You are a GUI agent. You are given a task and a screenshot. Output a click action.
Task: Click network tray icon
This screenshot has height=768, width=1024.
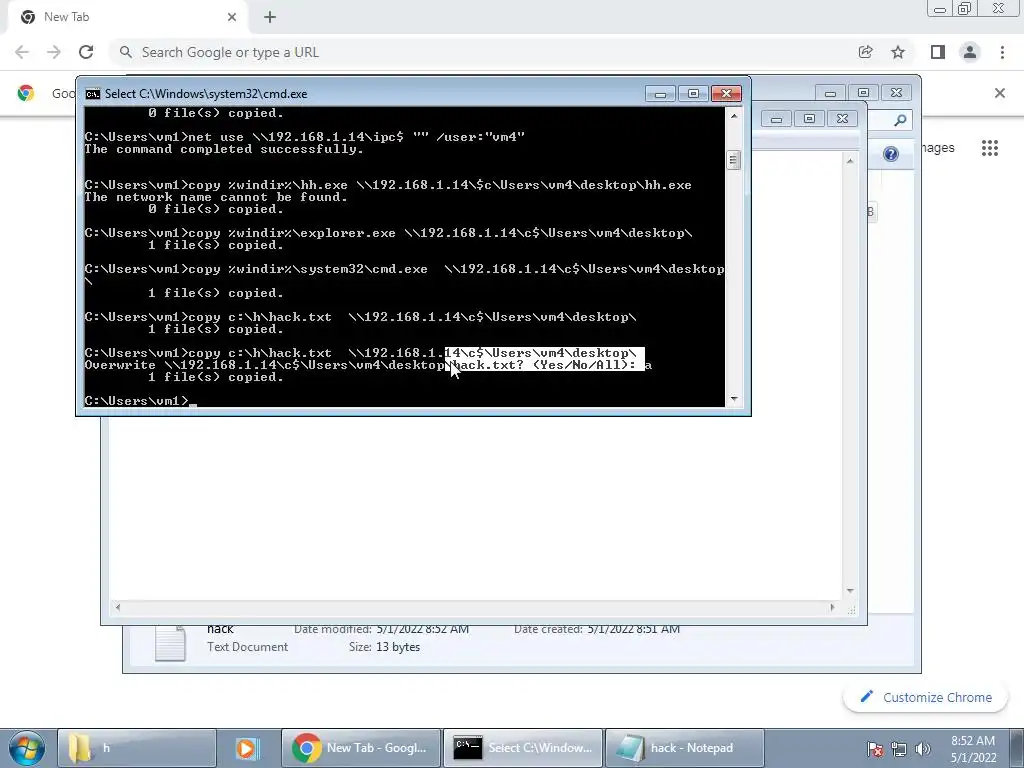899,749
